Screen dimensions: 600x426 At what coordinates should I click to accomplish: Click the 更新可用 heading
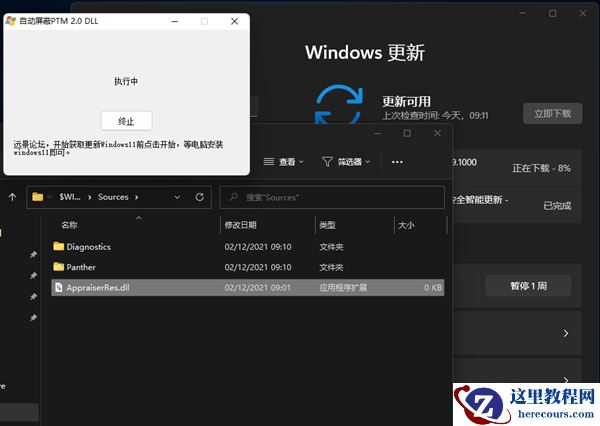tap(406, 101)
